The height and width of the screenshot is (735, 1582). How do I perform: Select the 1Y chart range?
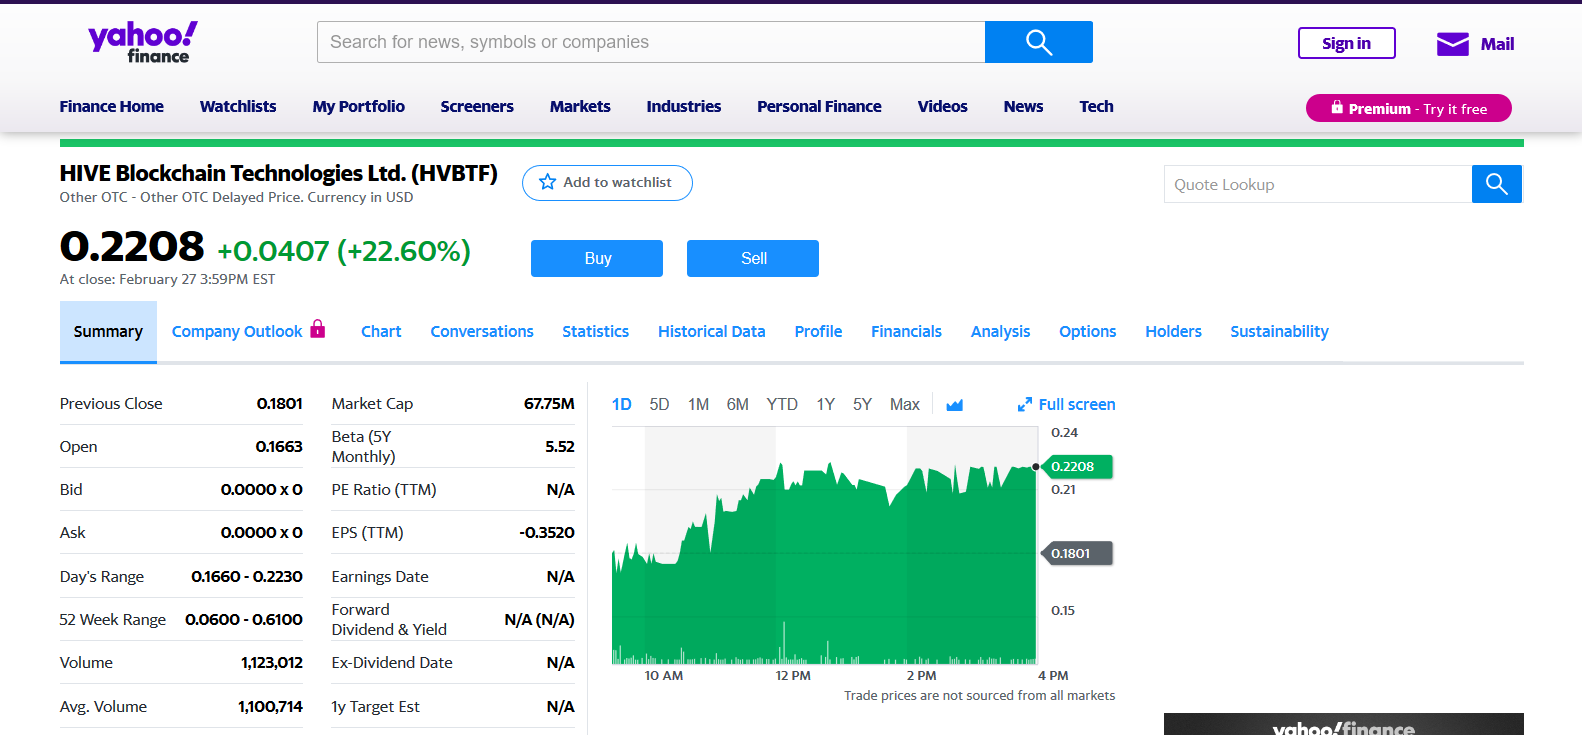click(x=825, y=404)
